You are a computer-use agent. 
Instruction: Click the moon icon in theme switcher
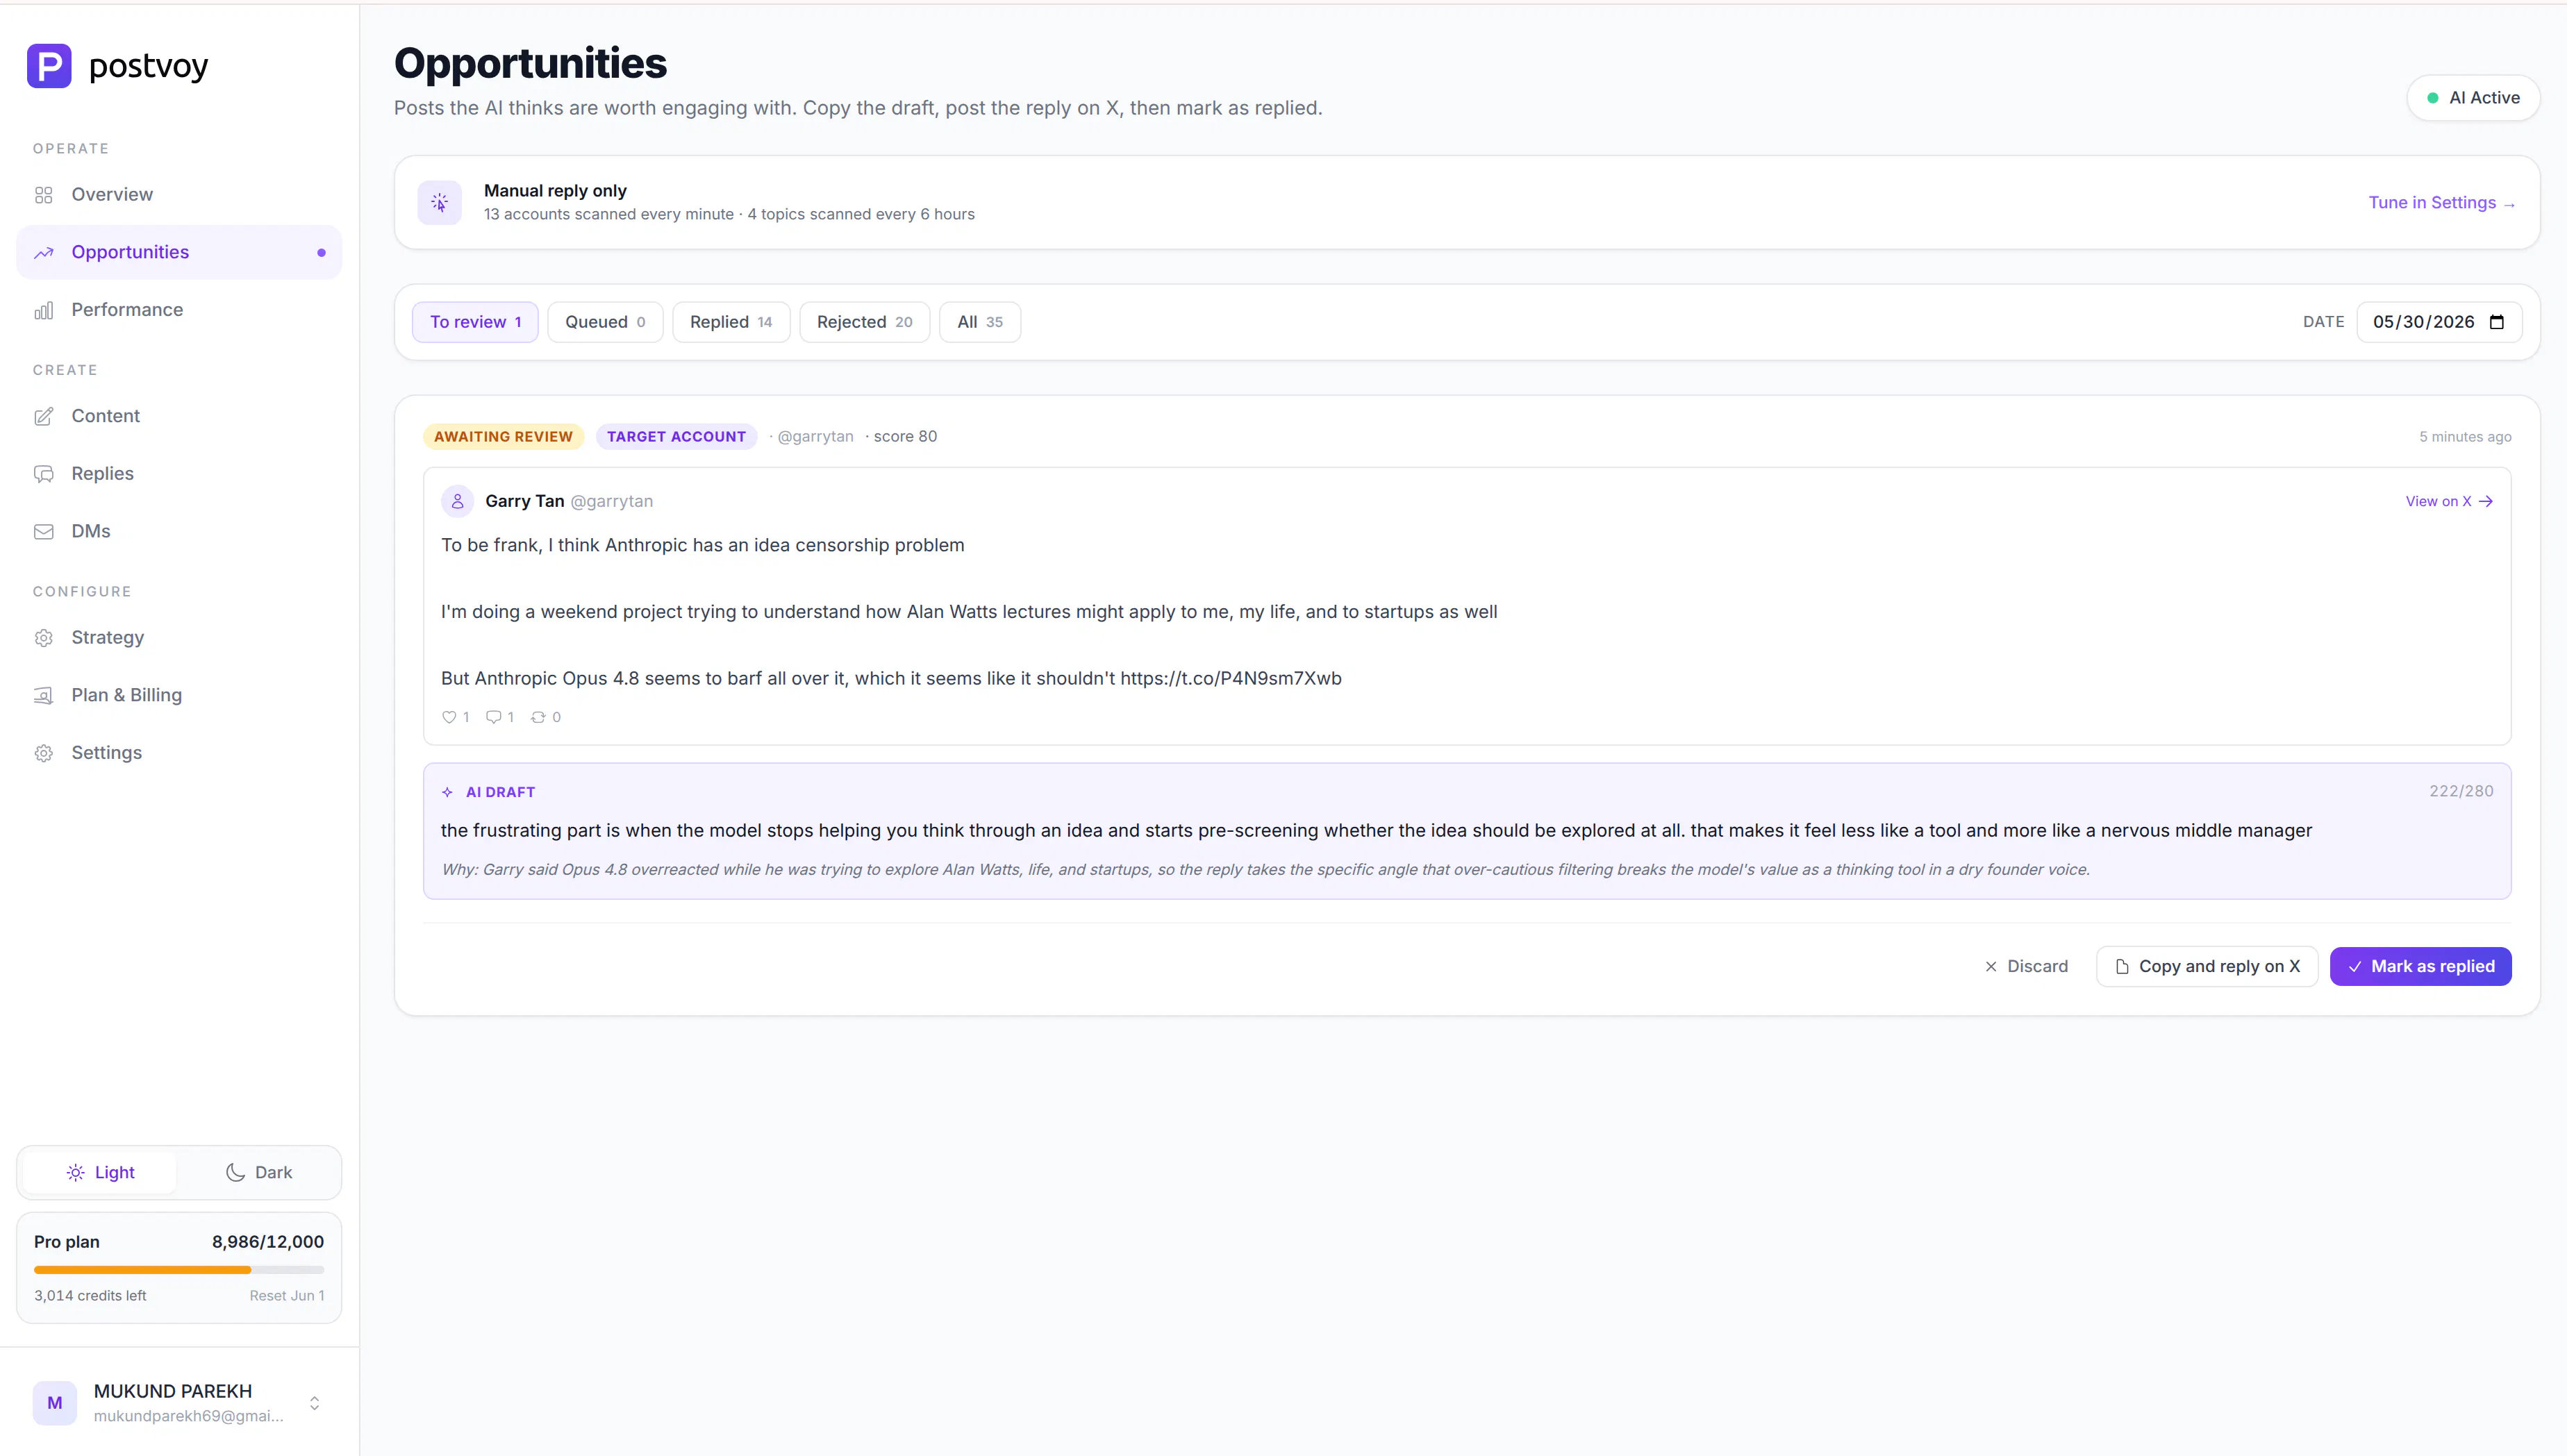(x=235, y=1173)
